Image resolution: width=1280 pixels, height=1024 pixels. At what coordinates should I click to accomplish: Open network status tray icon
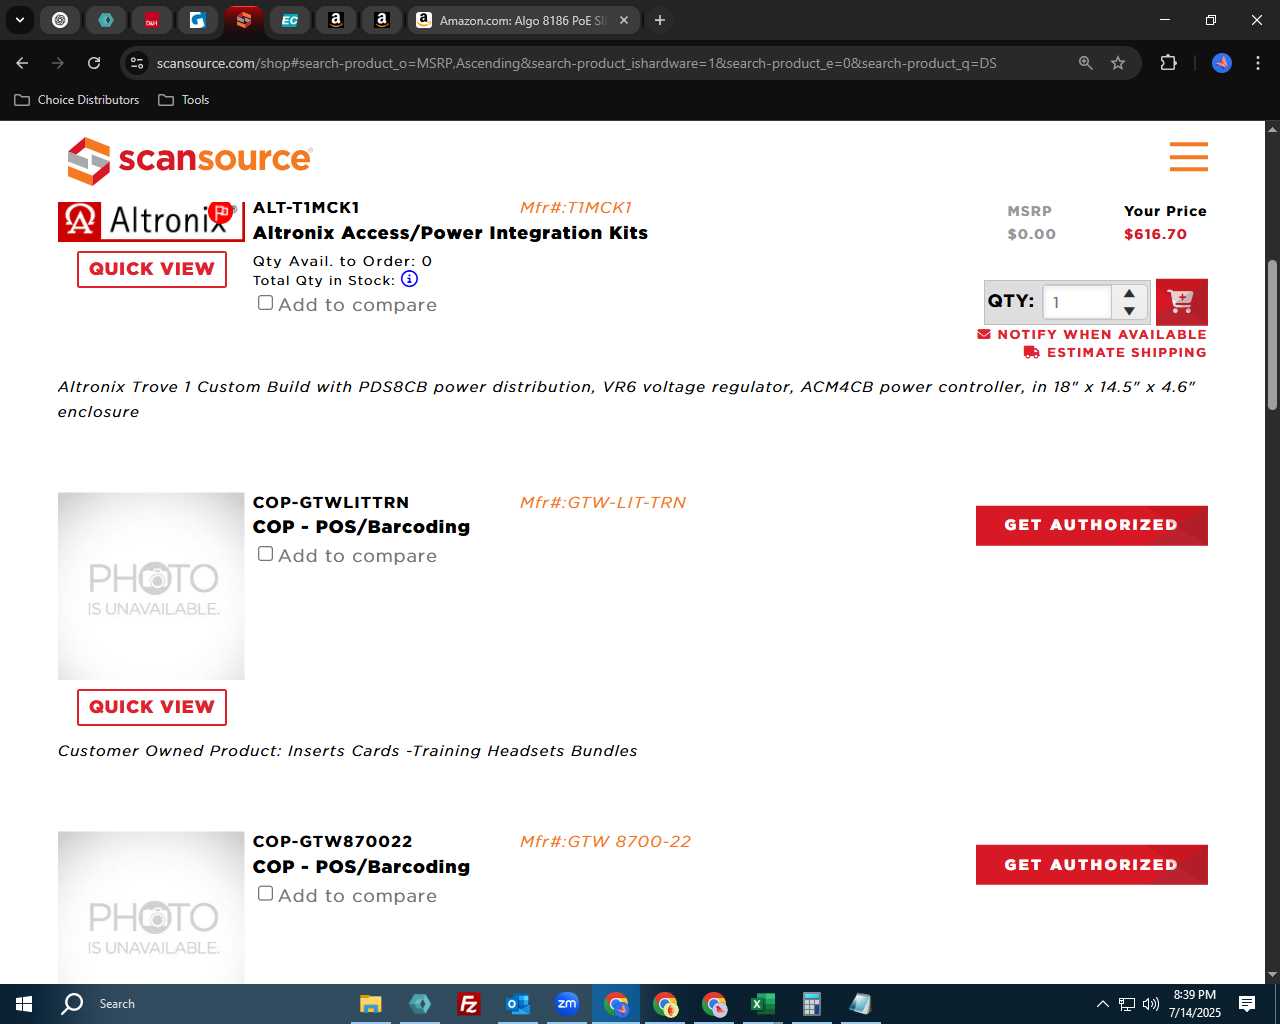[1126, 1004]
